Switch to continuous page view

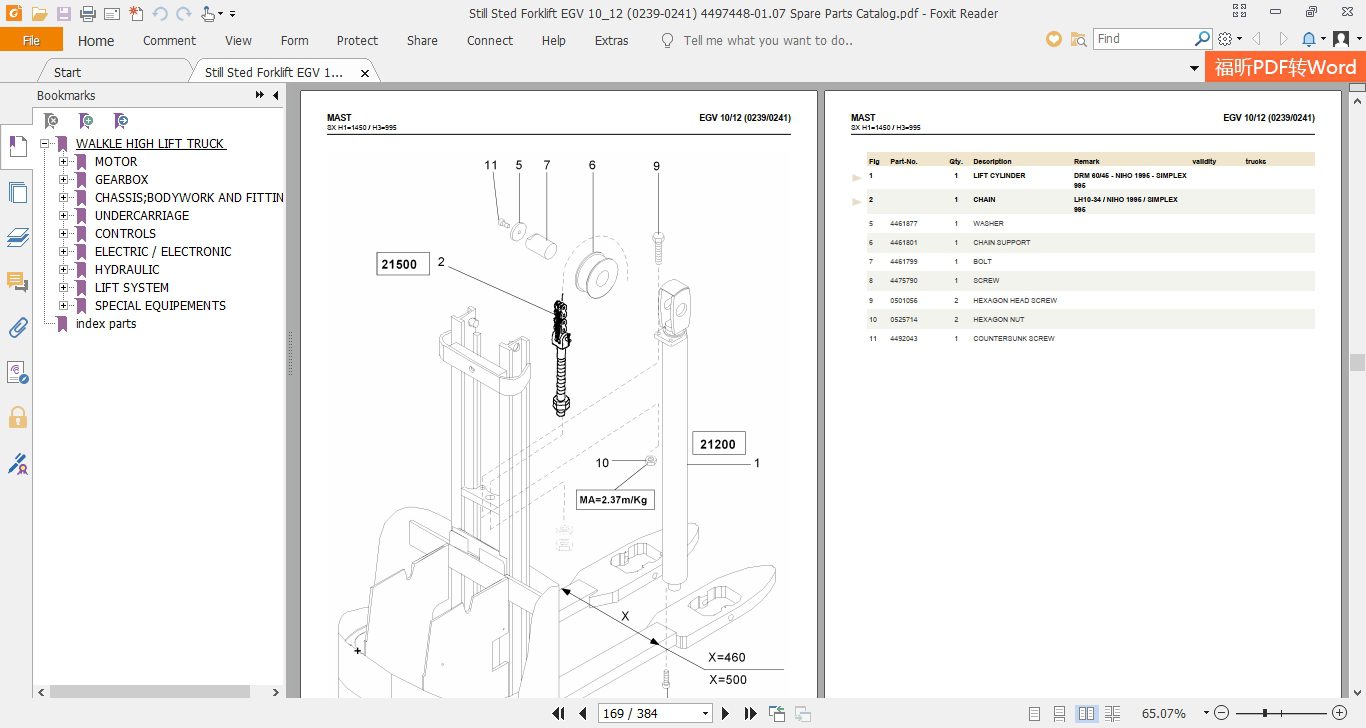pos(1060,713)
